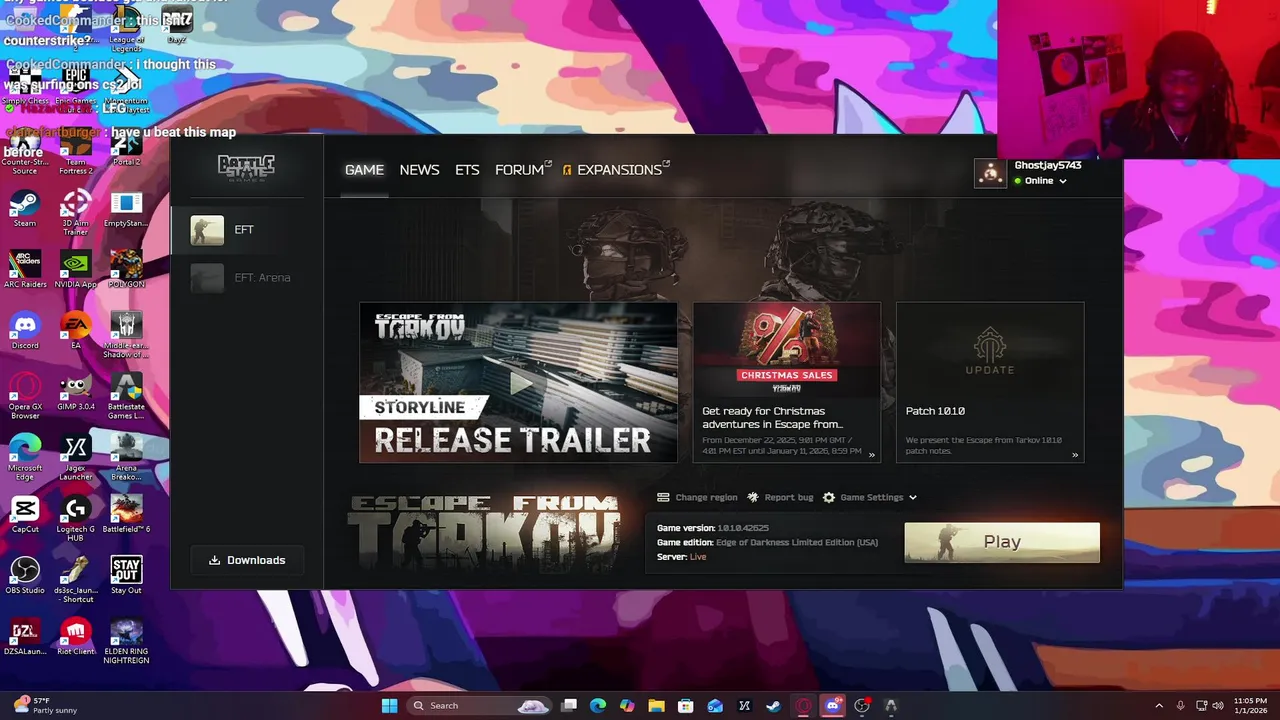Open the EmptyStan desktop shortcut
The width and height of the screenshot is (1280, 720).
(126, 209)
